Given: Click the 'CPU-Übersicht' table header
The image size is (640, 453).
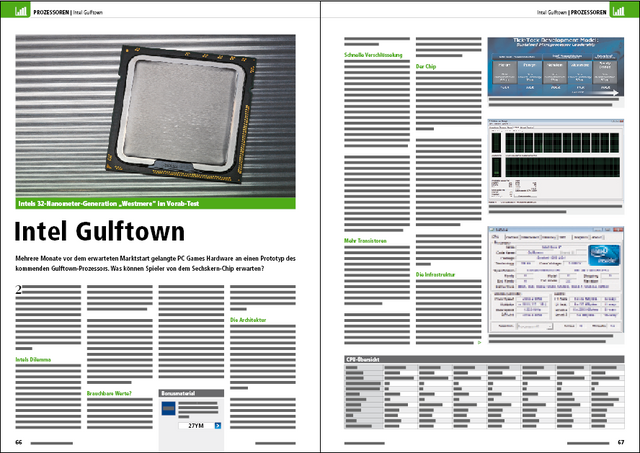Looking at the screenshot, I should tap(484, 360).
